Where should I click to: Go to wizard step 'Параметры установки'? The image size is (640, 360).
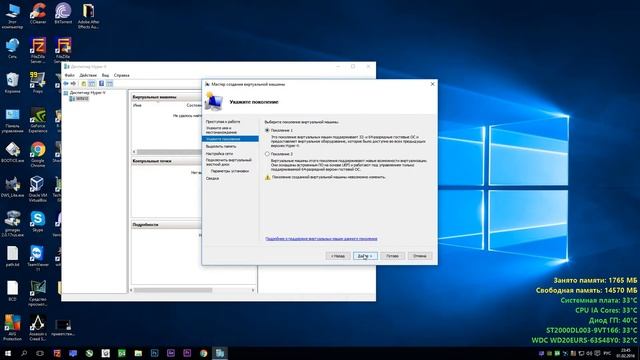(x=230, y=171)
